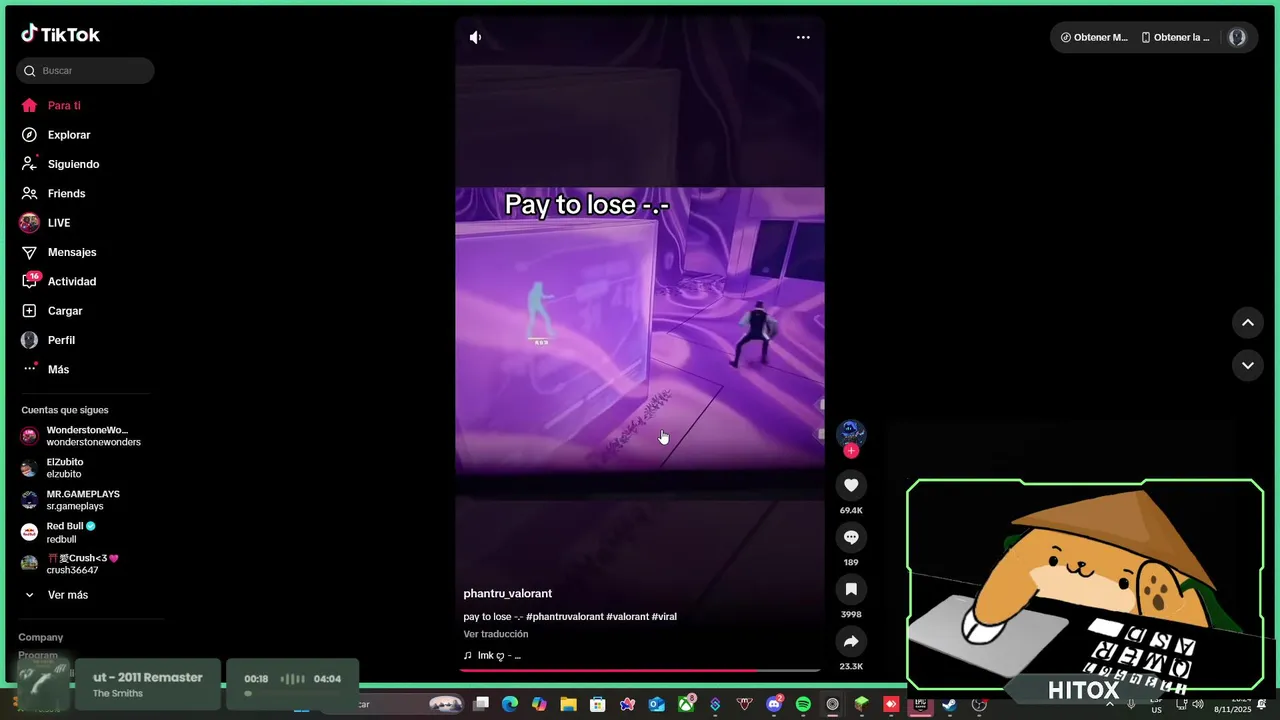
Task: Save video with bookmark icon
Action: coord(851,589)
